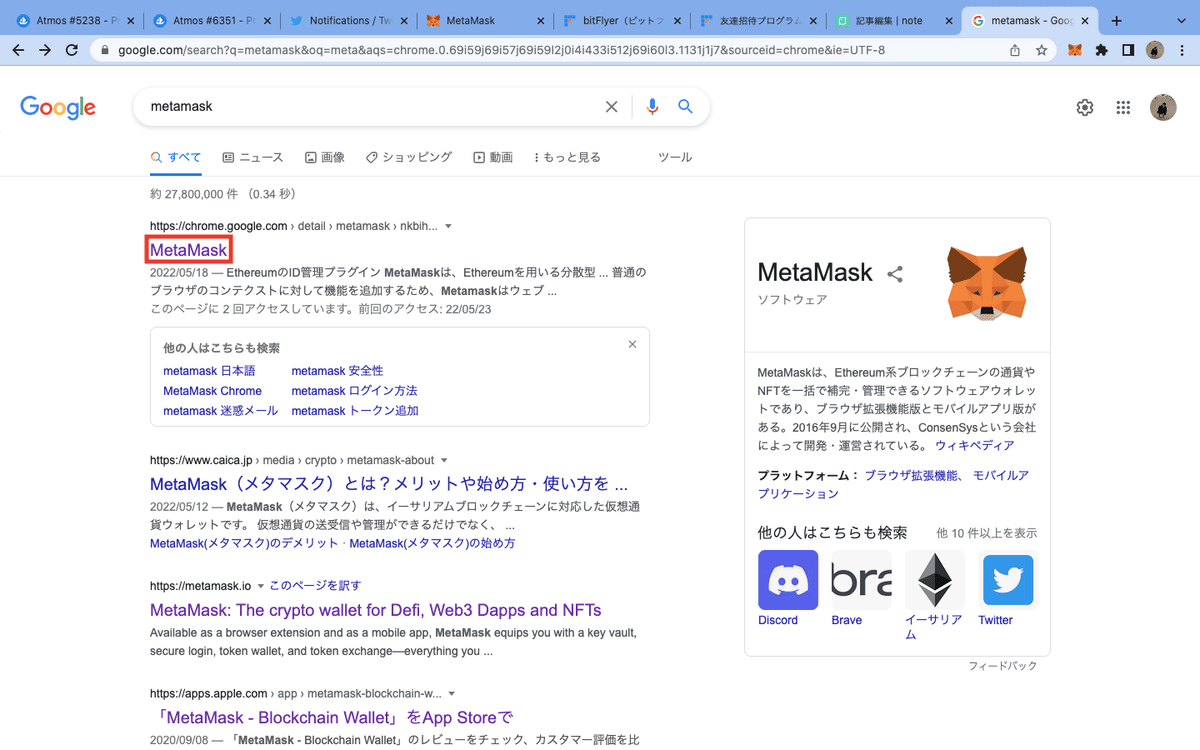Click the browser address bar URL
Image resolution: width=1200 pixels, height=750 pixels.
pyautogui.click(x=500, y=50)
